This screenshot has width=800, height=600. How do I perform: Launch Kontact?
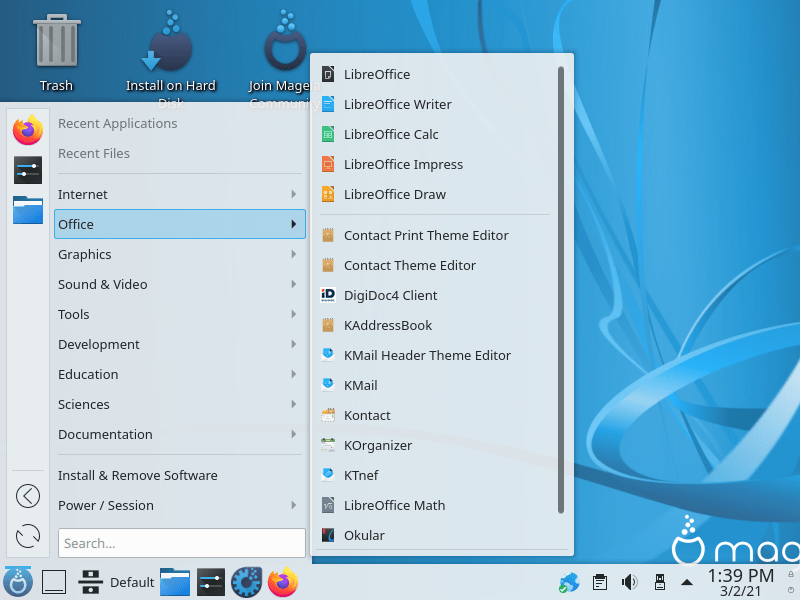(435, 416)
